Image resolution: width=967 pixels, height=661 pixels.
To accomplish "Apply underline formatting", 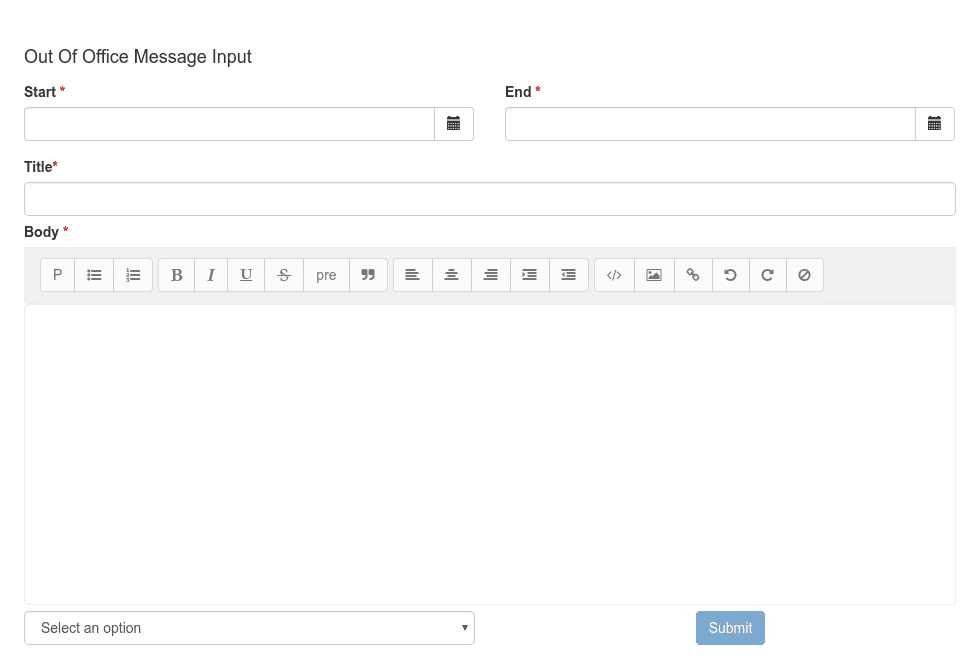I will (x=246, y=275).
